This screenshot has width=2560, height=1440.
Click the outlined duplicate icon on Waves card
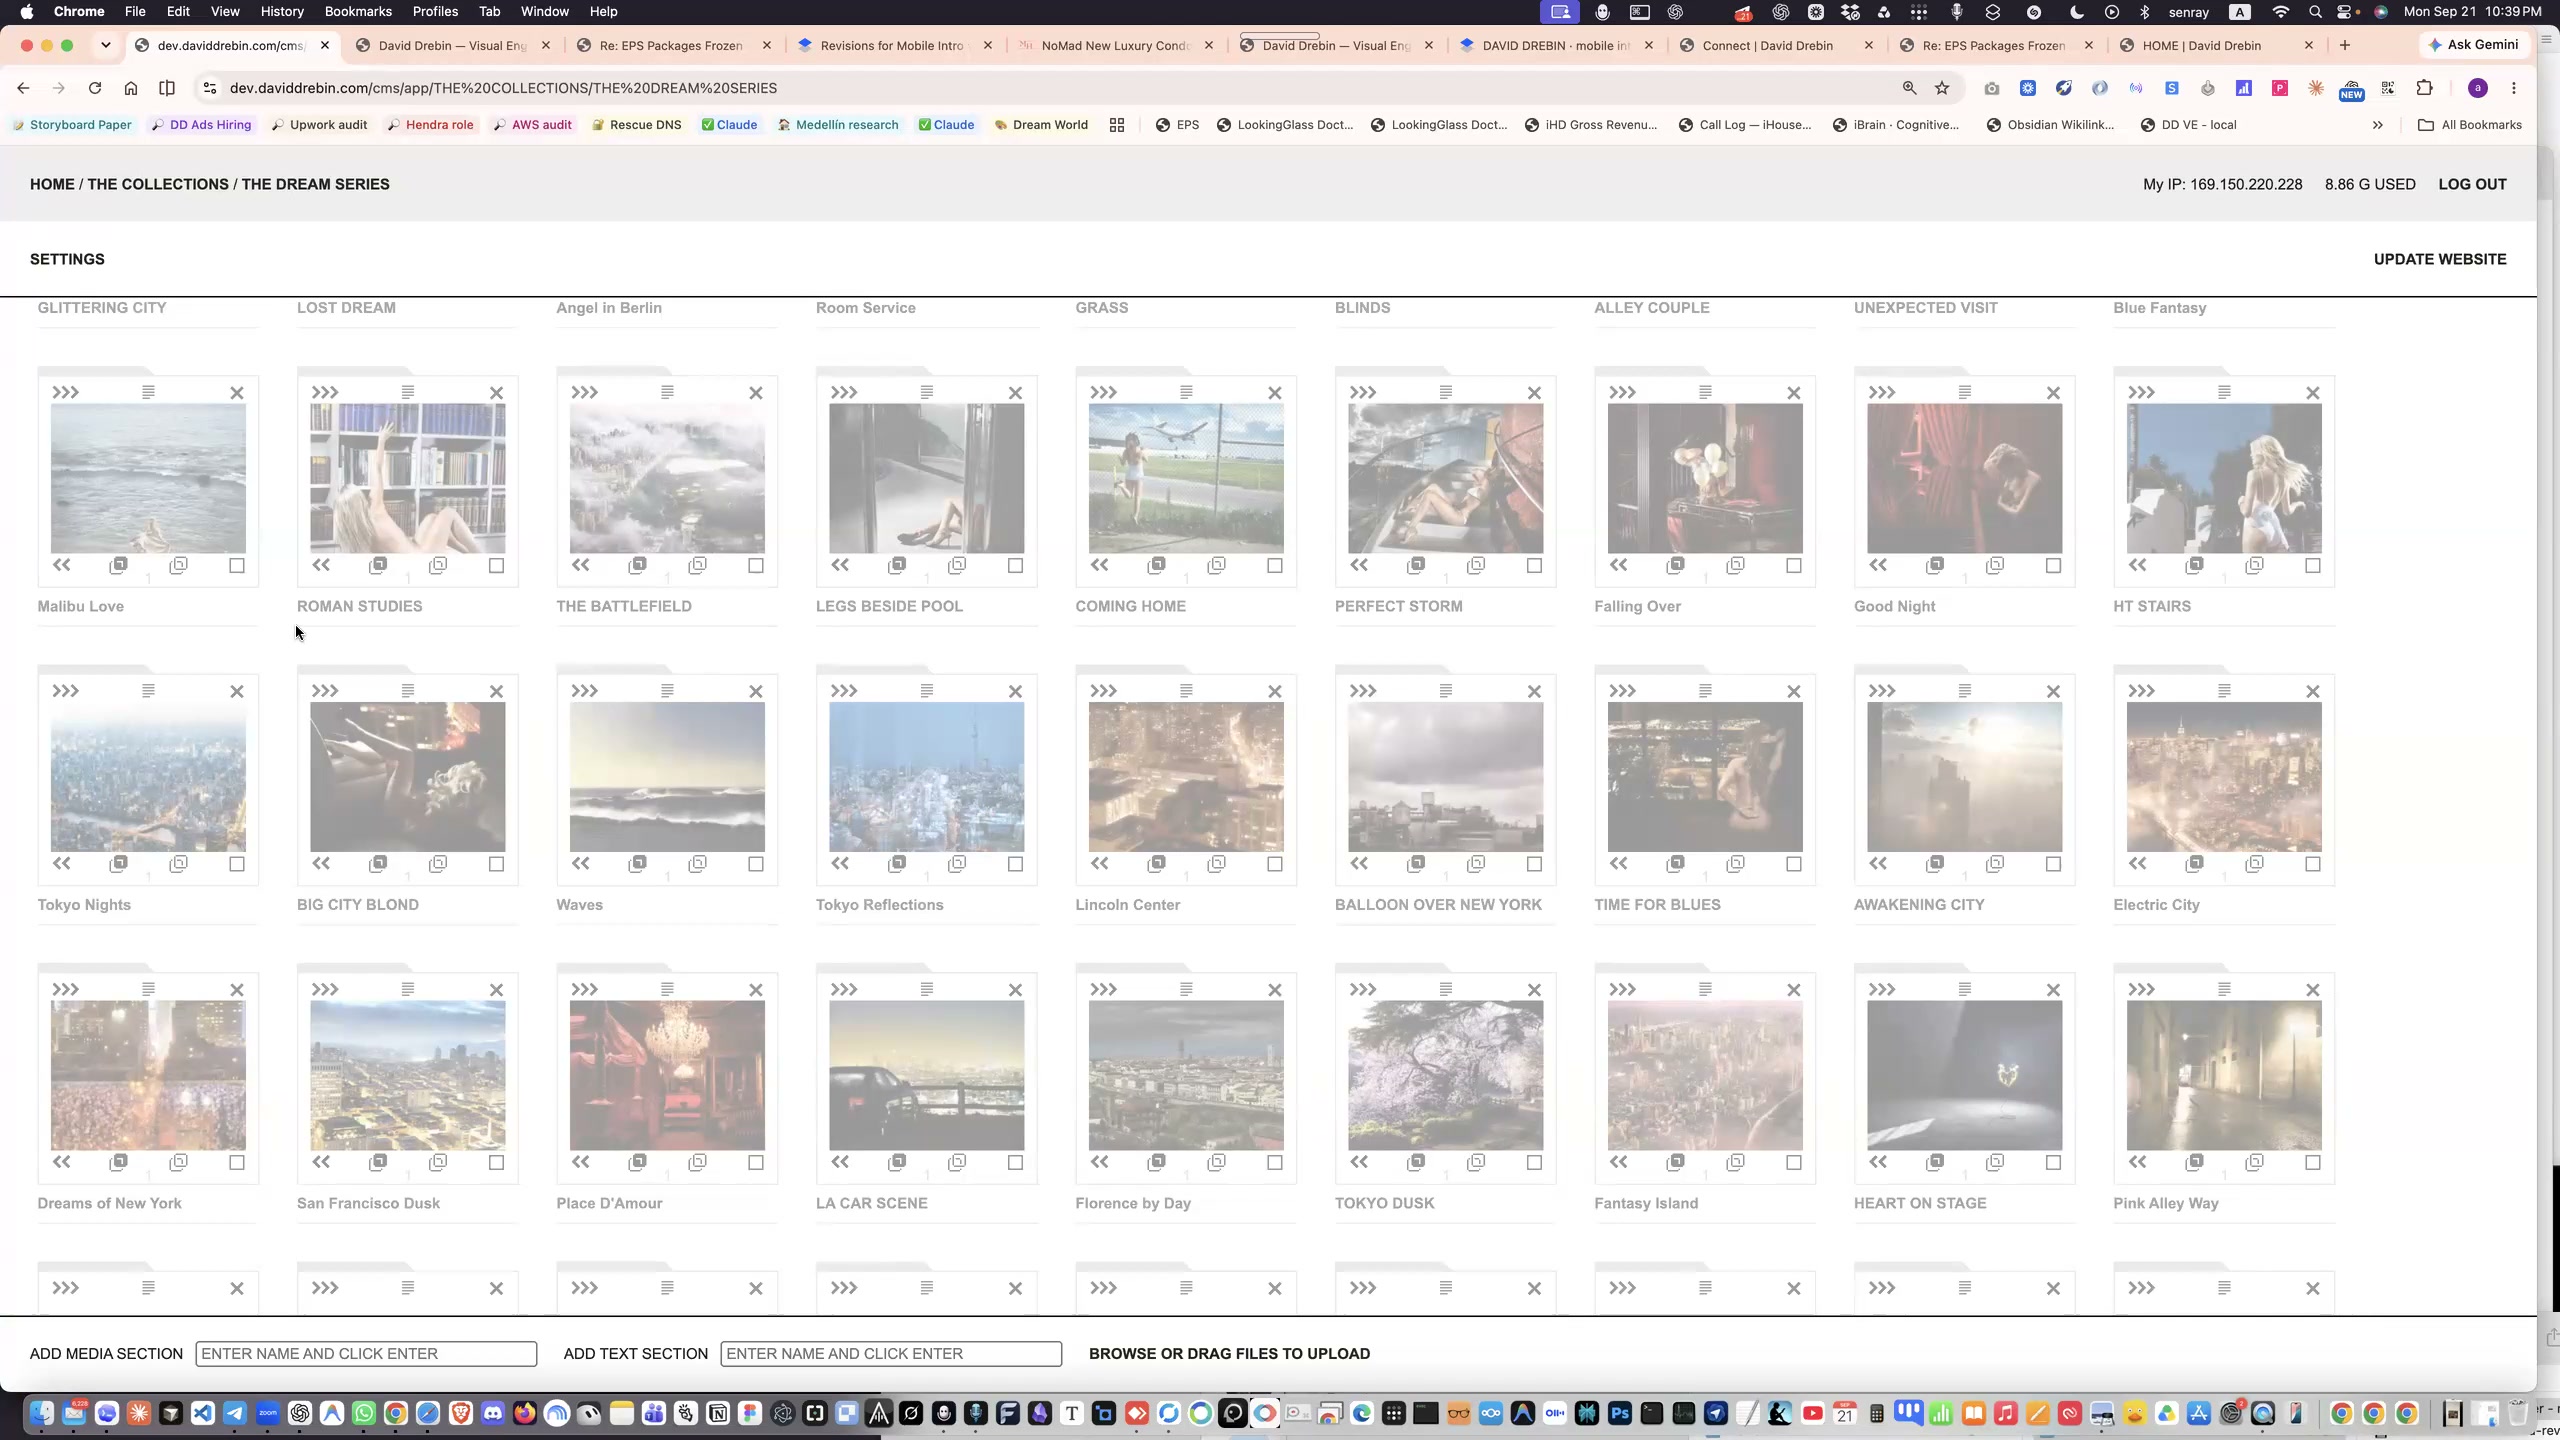tap(698, 863)
